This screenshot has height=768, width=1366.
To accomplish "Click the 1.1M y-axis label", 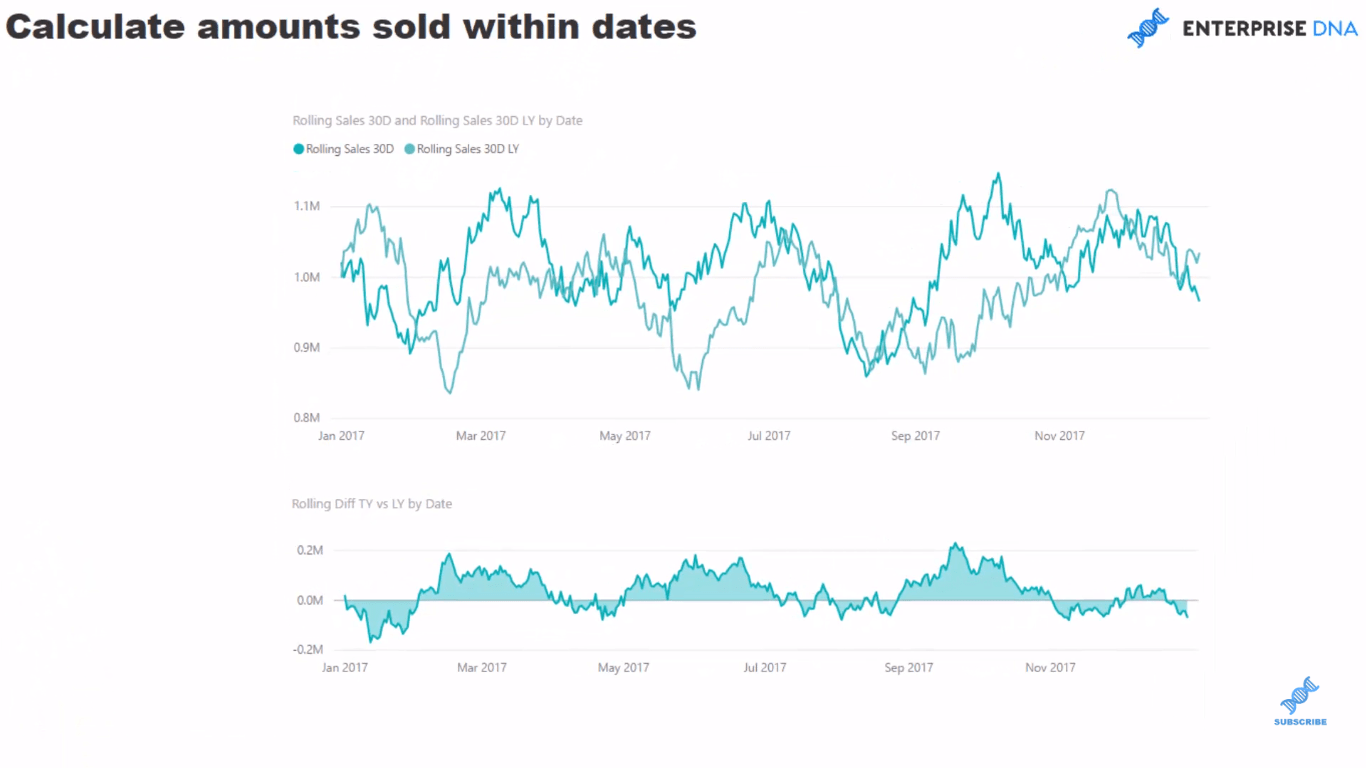I will tap(306, 206).
